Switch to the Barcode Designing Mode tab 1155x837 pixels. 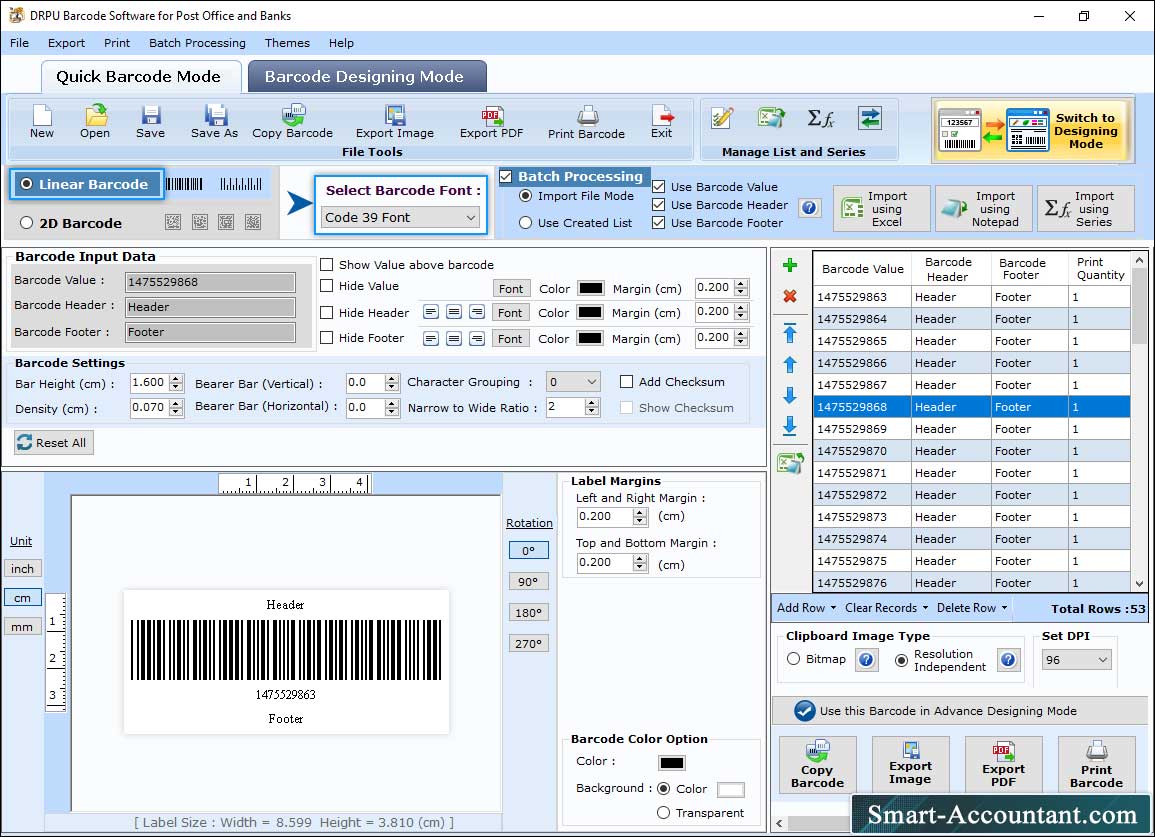click(367, 77)
